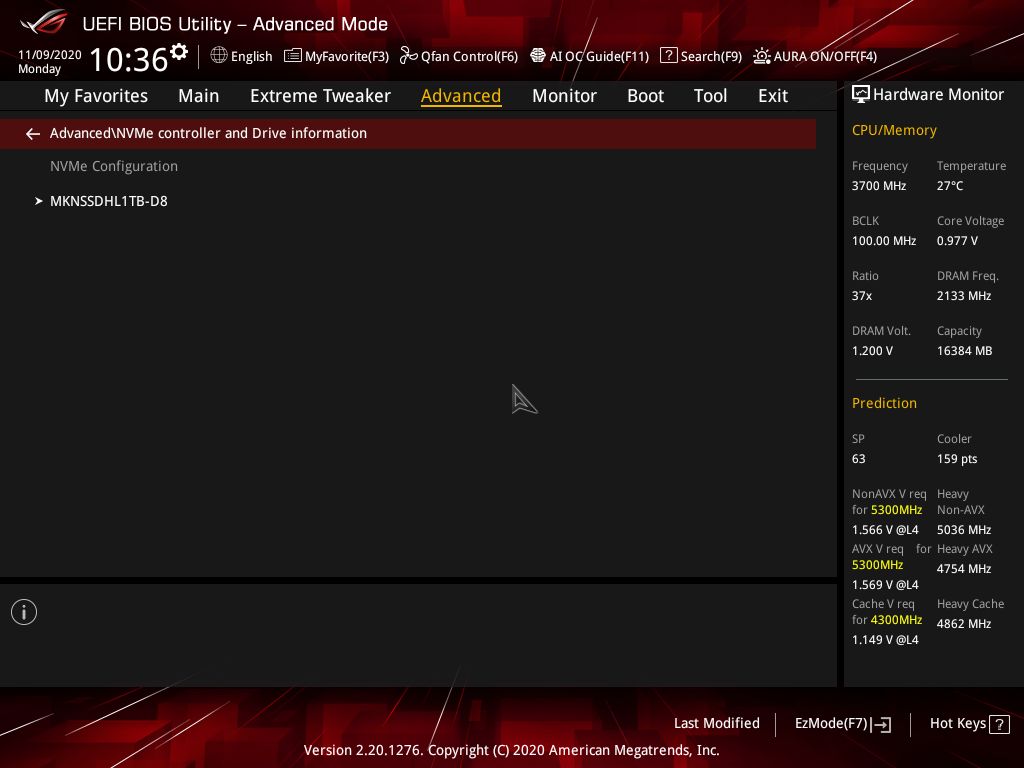
Task: Click the 1.200 V DRAM voltage value
Action: click(872, 351)
